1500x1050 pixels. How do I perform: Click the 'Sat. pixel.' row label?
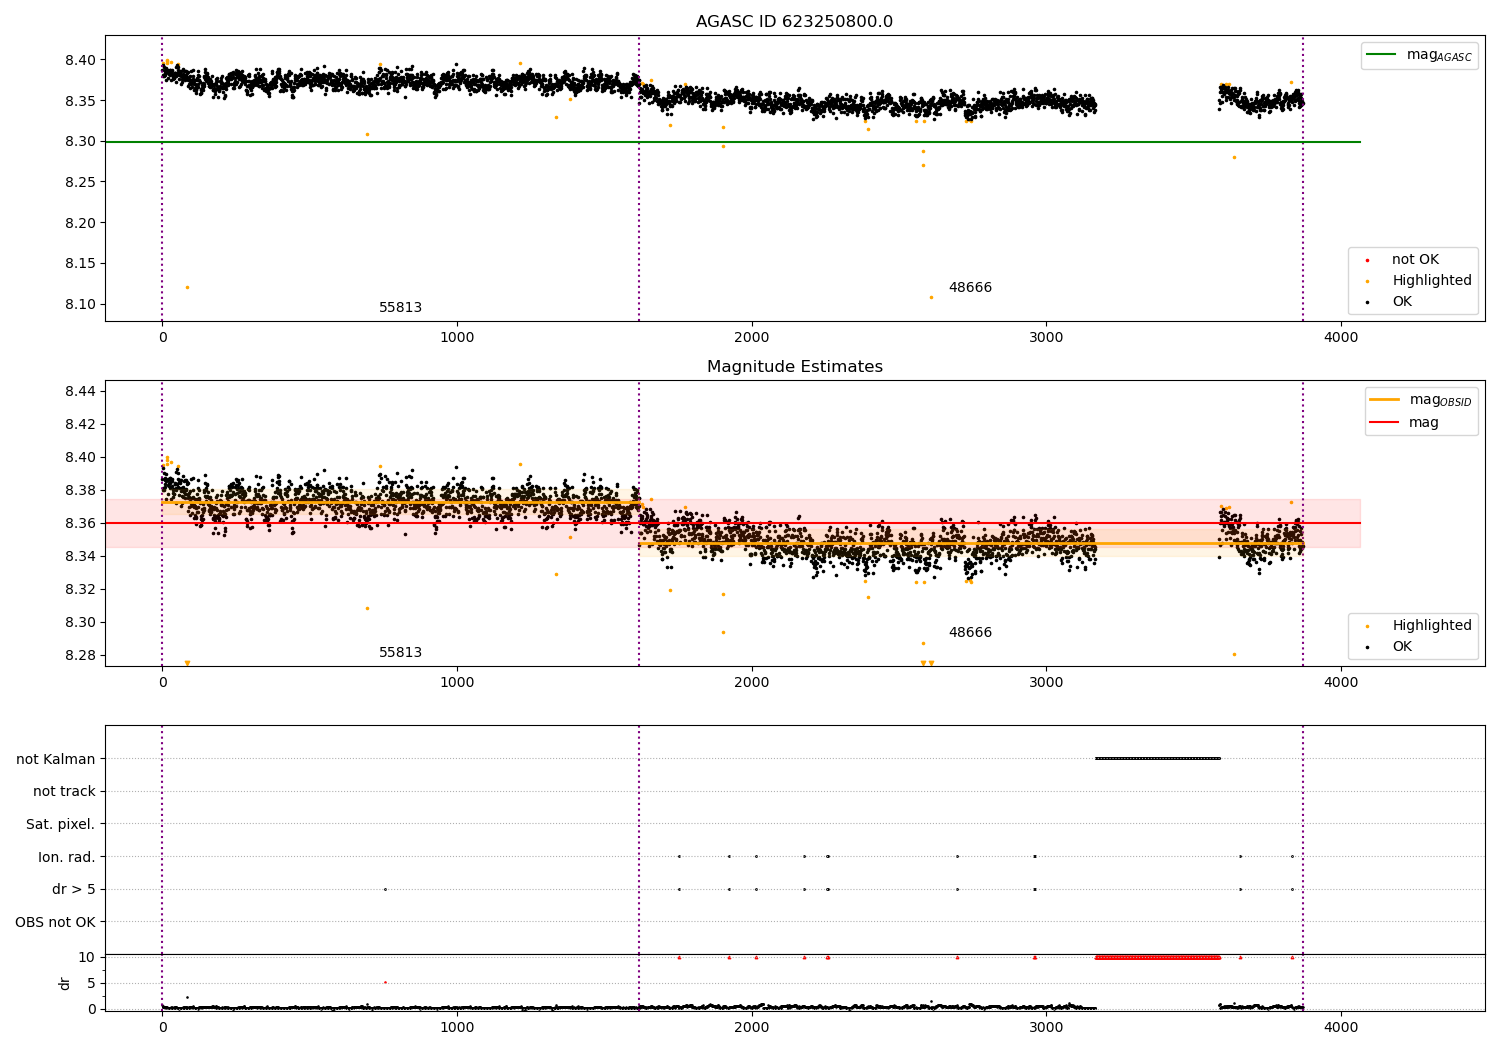(60, 825)
